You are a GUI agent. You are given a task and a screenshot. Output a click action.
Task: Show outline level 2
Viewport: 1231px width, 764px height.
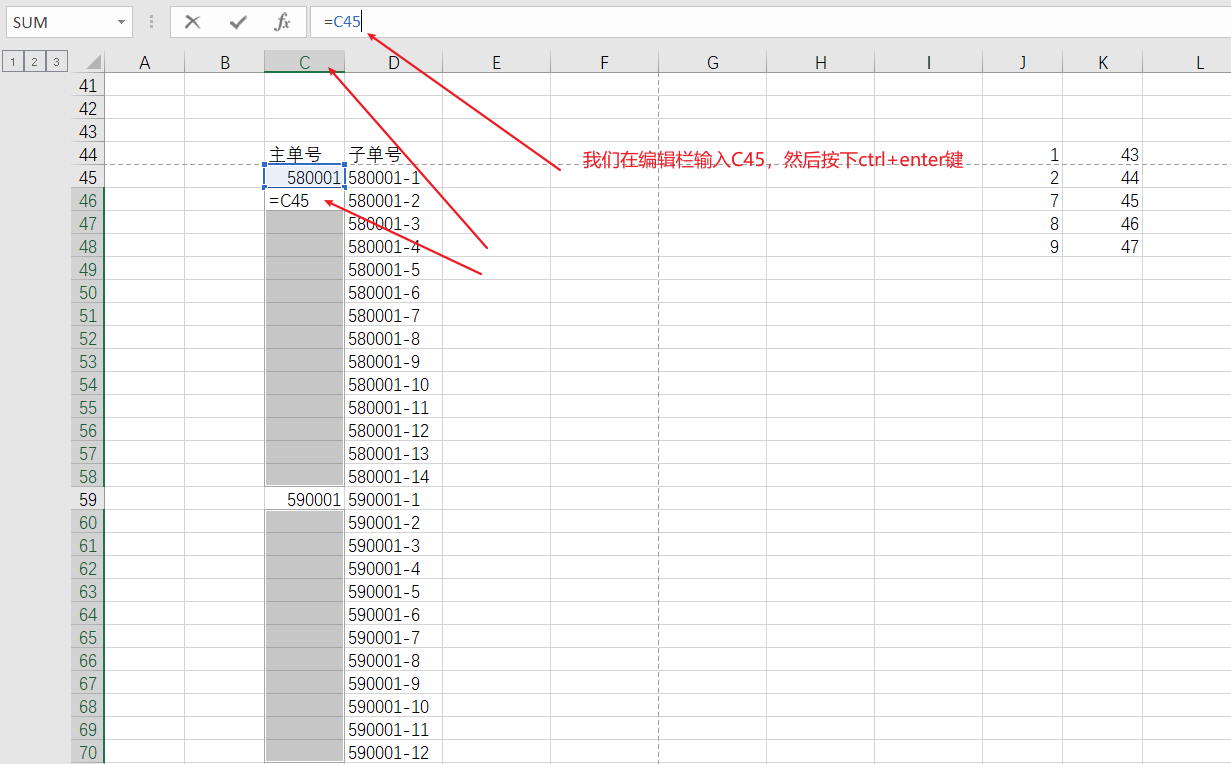point(35,62)
